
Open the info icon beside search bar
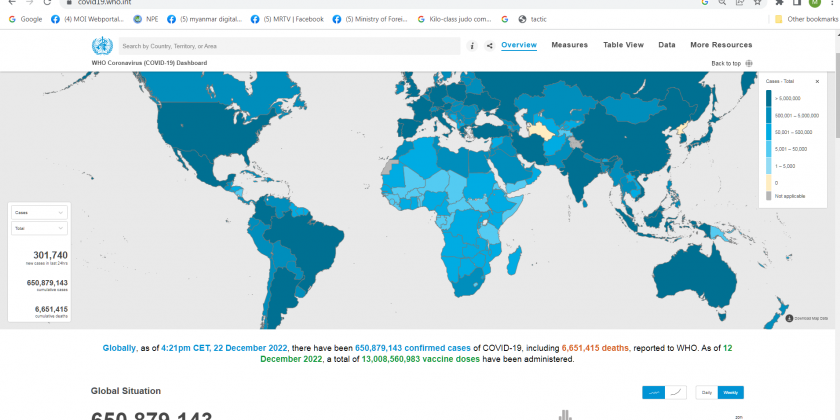tap(472, 46)
